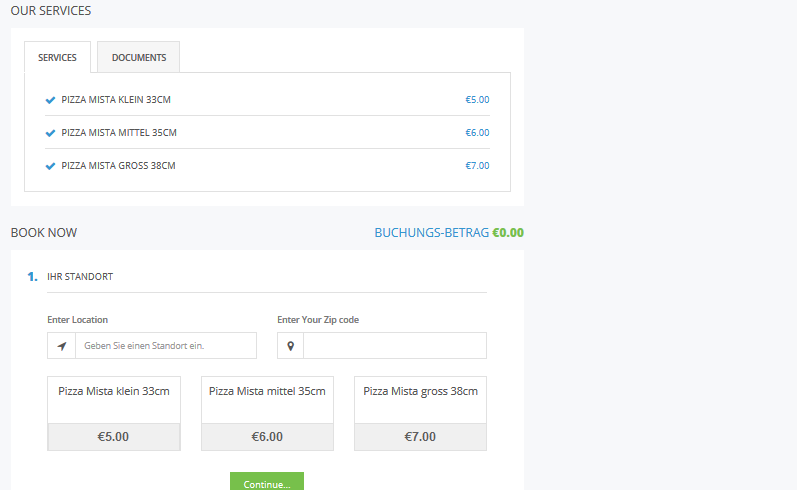Click the €5.00 price bar on card
Screen dimensions: 797x490
114,437
